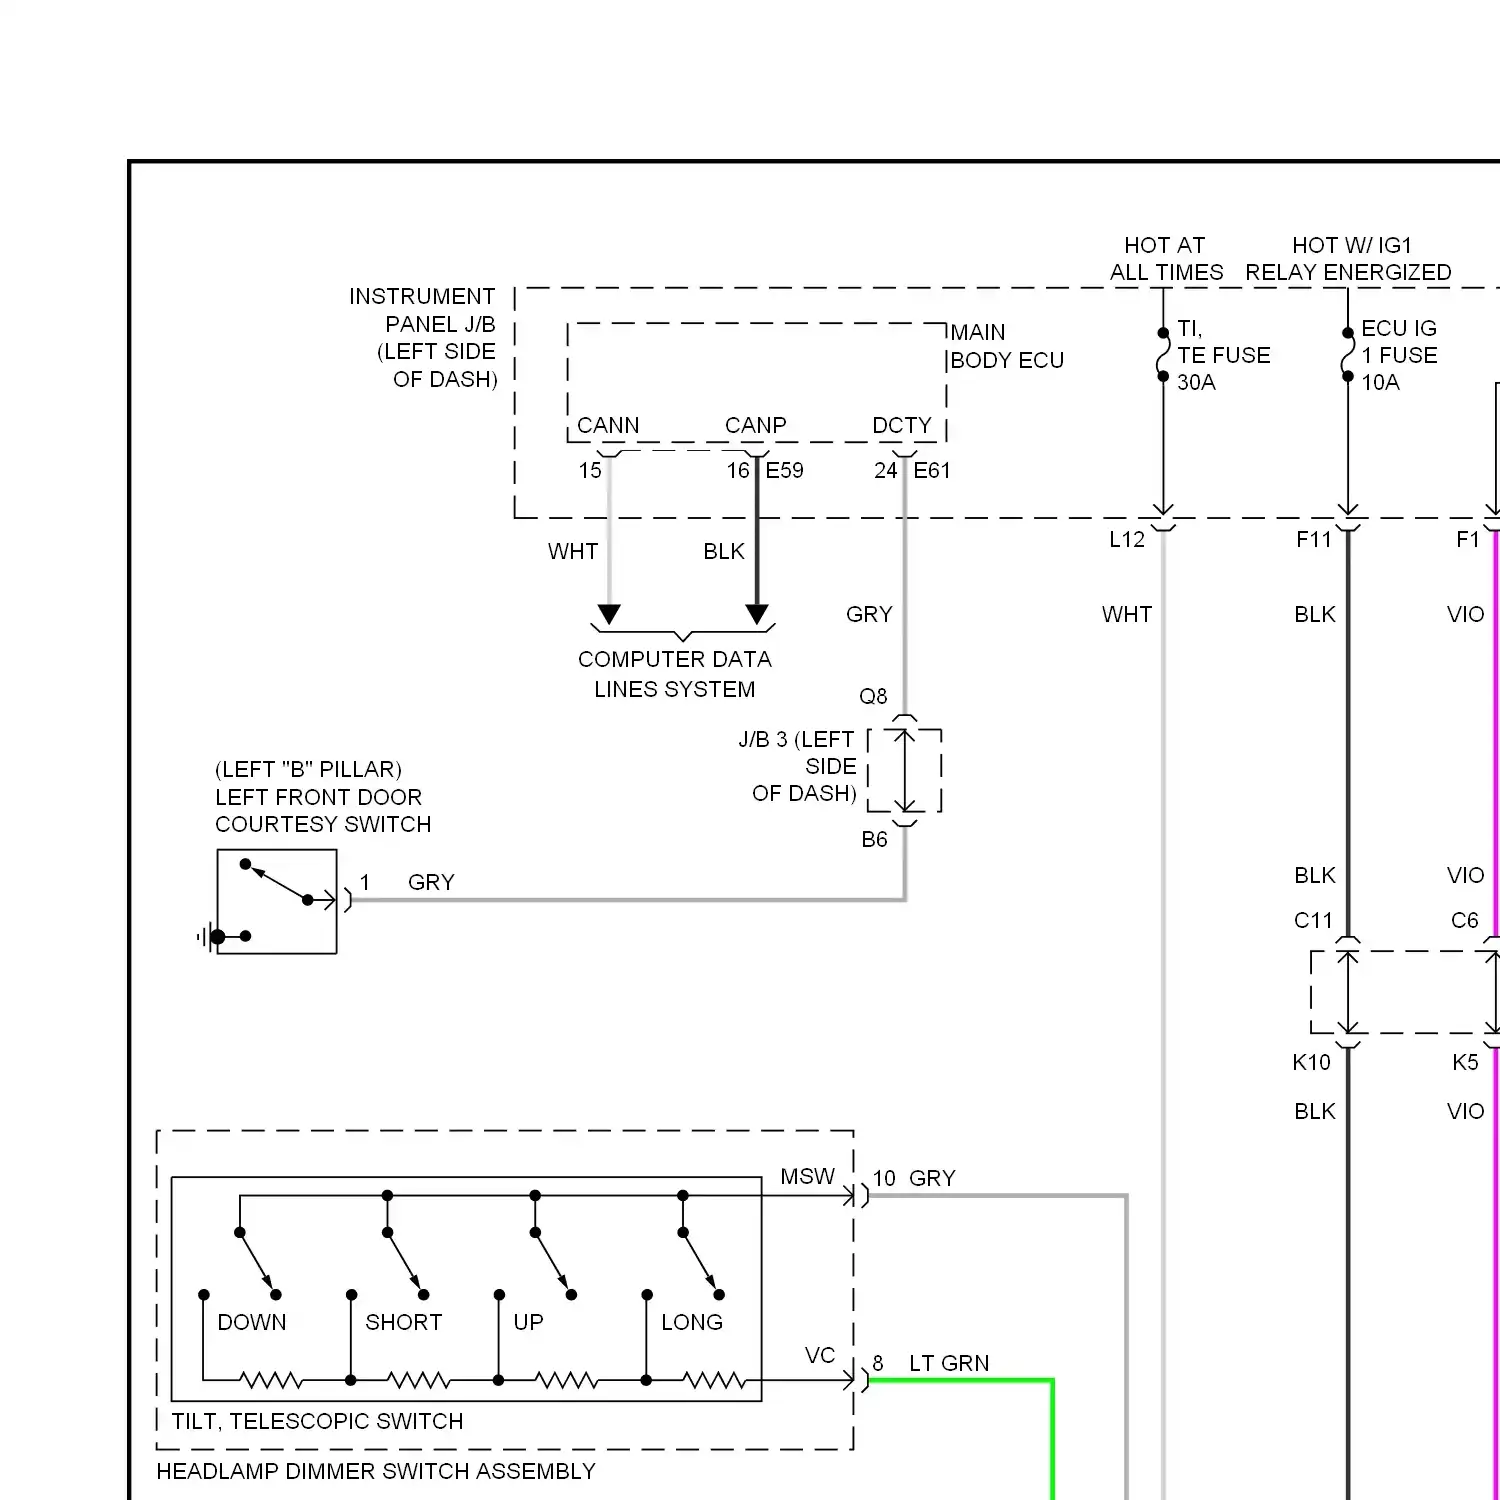Click connector label C11

[x=1313, y=920]
